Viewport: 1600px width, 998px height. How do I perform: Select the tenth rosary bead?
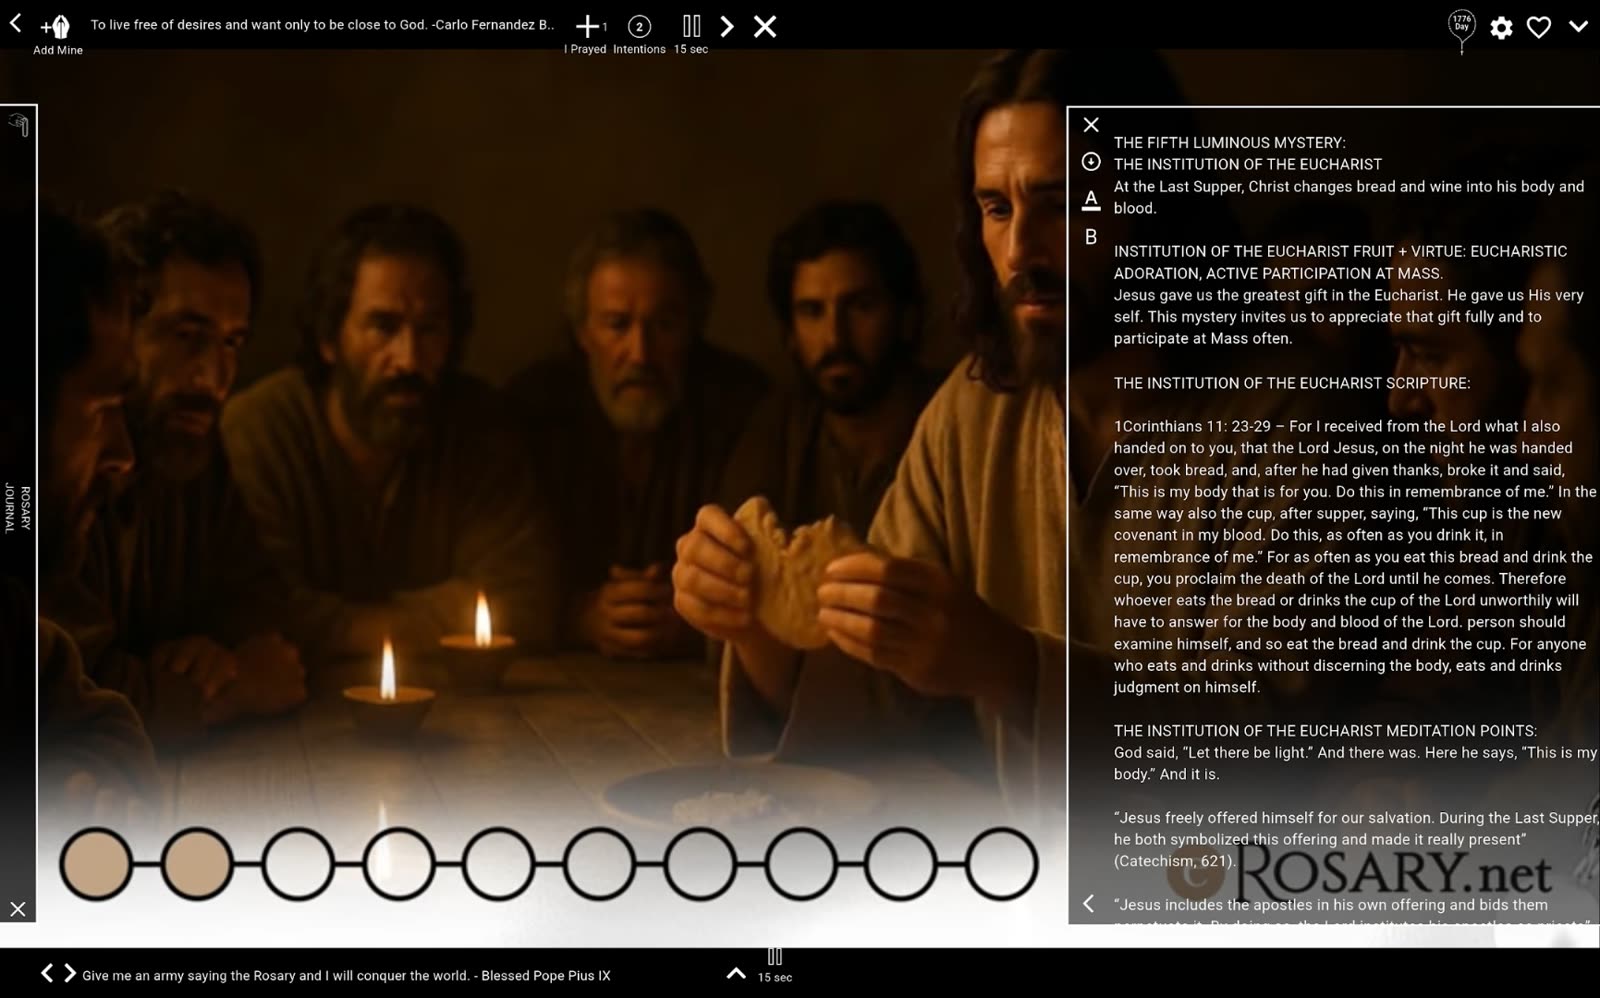point(1002,864)
